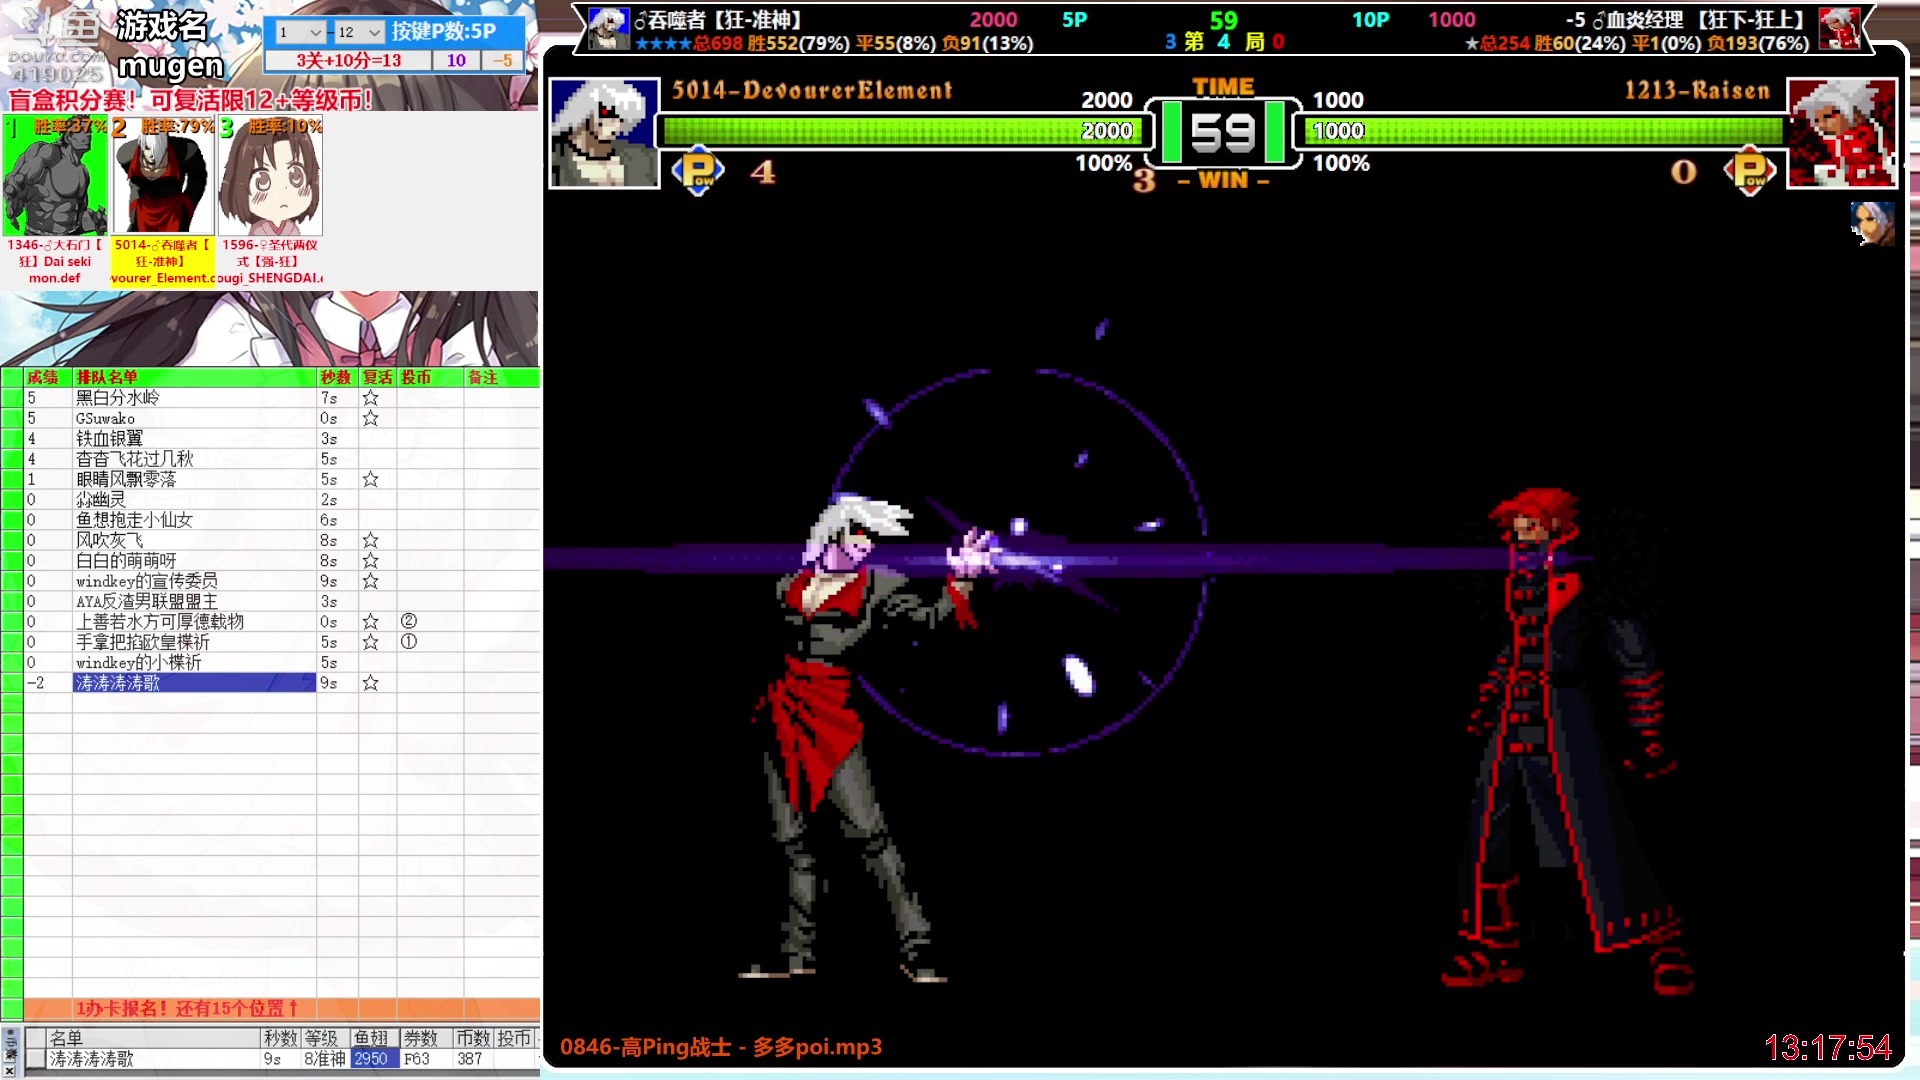The image size is (1920, 1080).
Task: Select the brown-haired girl 10% winrate card
Action: point(271,177)
